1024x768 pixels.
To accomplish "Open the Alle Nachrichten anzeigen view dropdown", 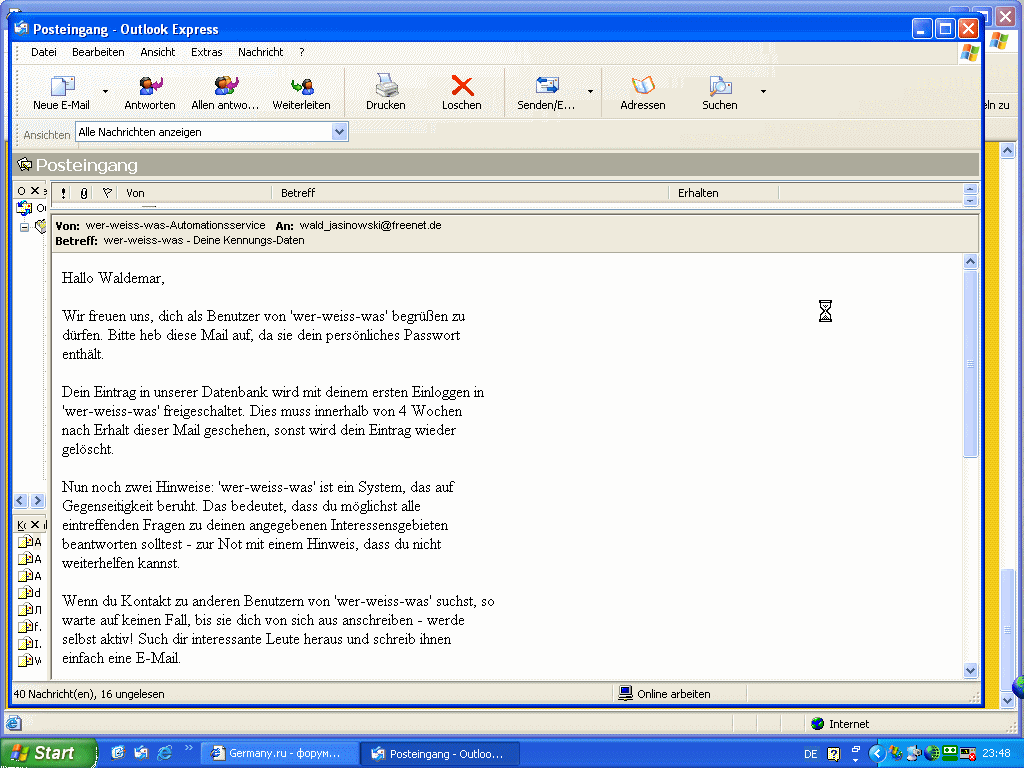I will pos(339,132).
